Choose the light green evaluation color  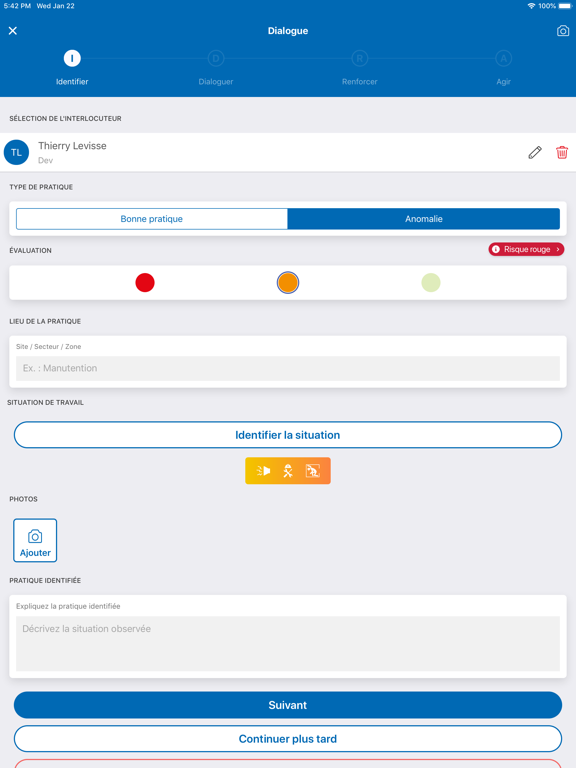[x=431, y=283]
